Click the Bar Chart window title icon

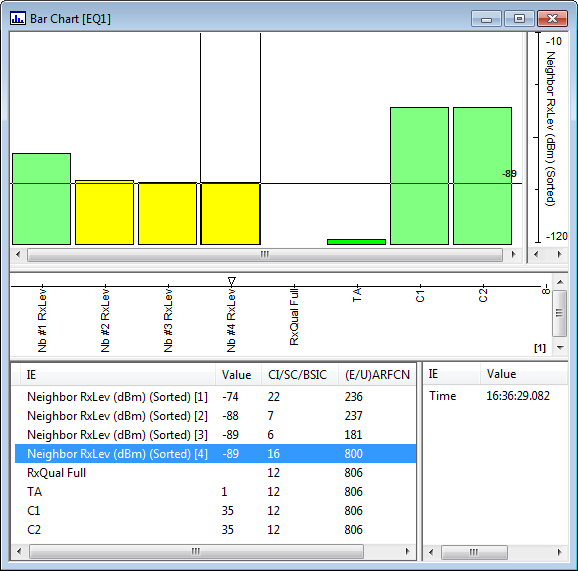[x=18, y=18]
